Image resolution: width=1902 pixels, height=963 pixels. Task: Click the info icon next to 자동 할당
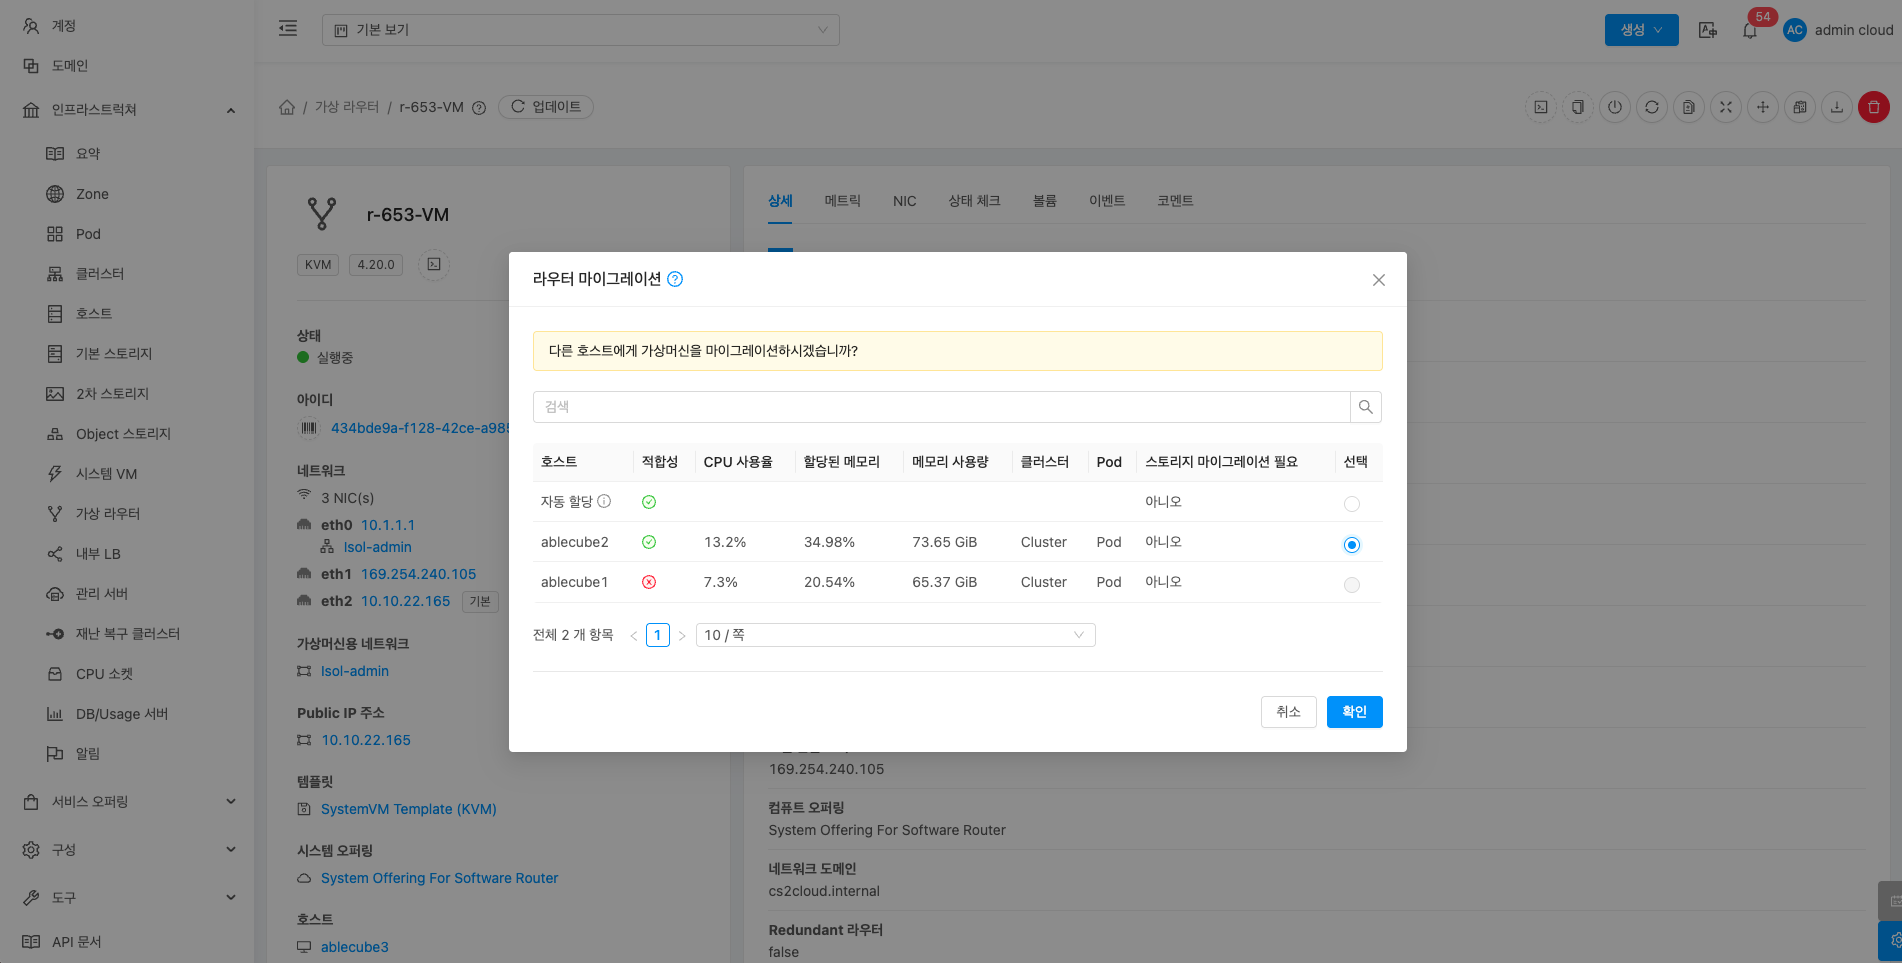tap(604, 501)
